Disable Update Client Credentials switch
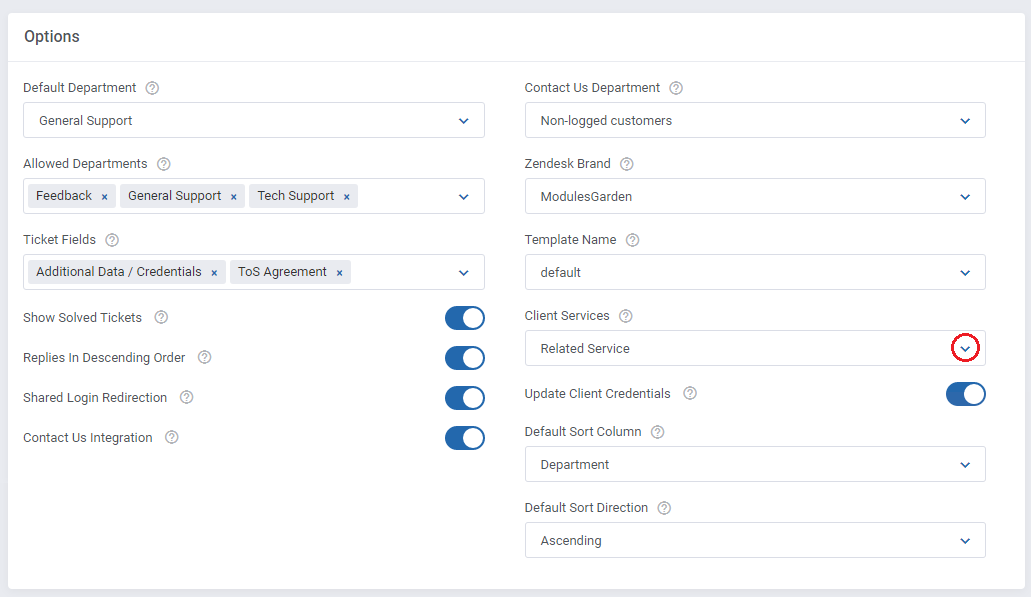This screenshot has height=597, width=1031. [966, 394]
